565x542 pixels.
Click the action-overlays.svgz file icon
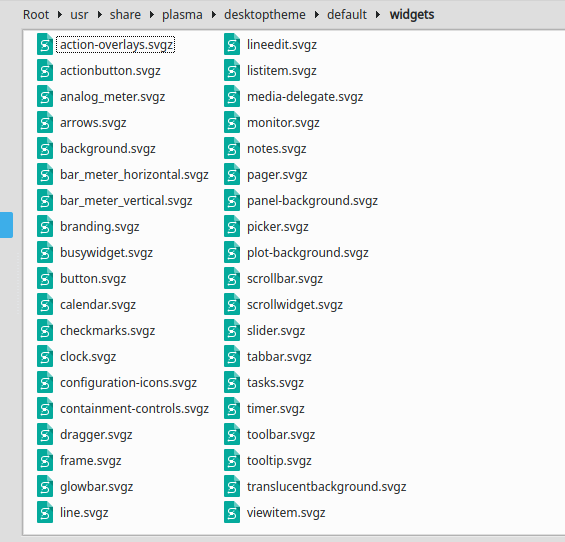45,44
